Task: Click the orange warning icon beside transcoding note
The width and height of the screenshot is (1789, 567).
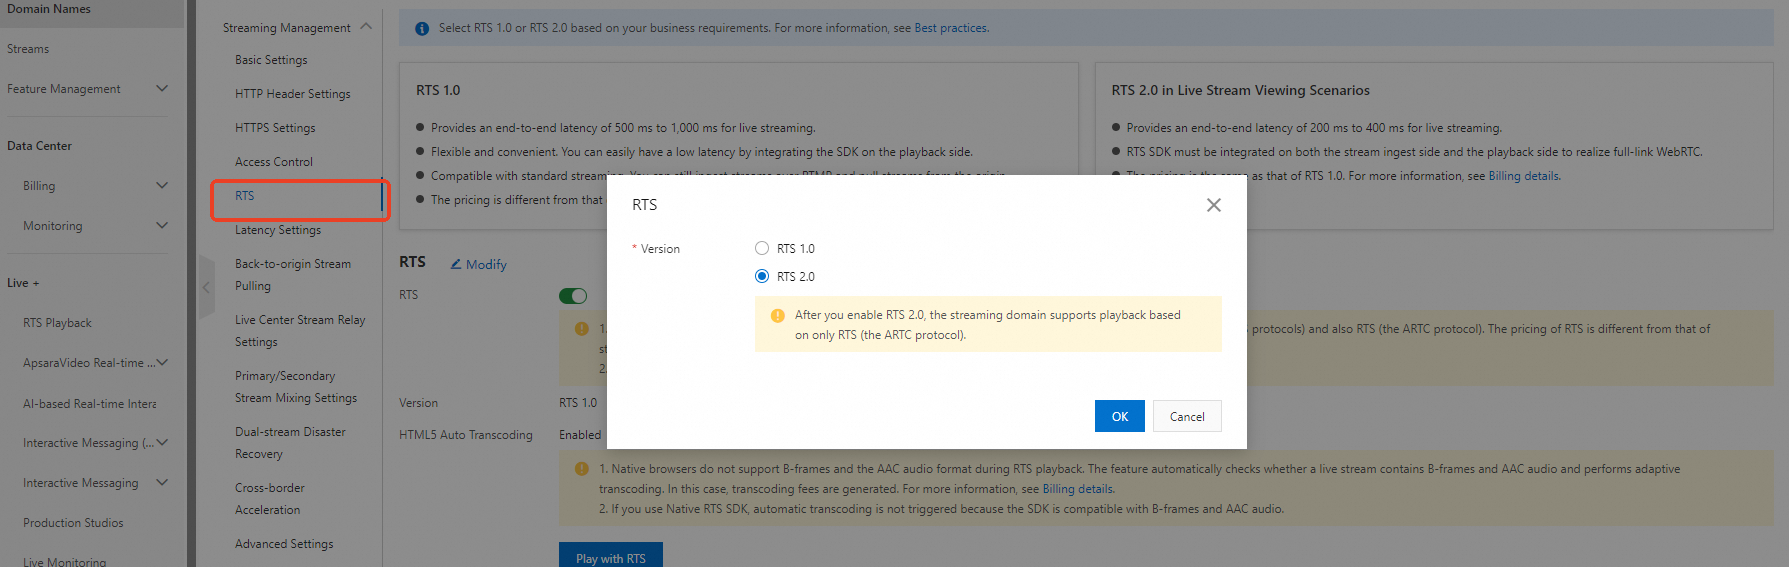Action: point(582,469)
